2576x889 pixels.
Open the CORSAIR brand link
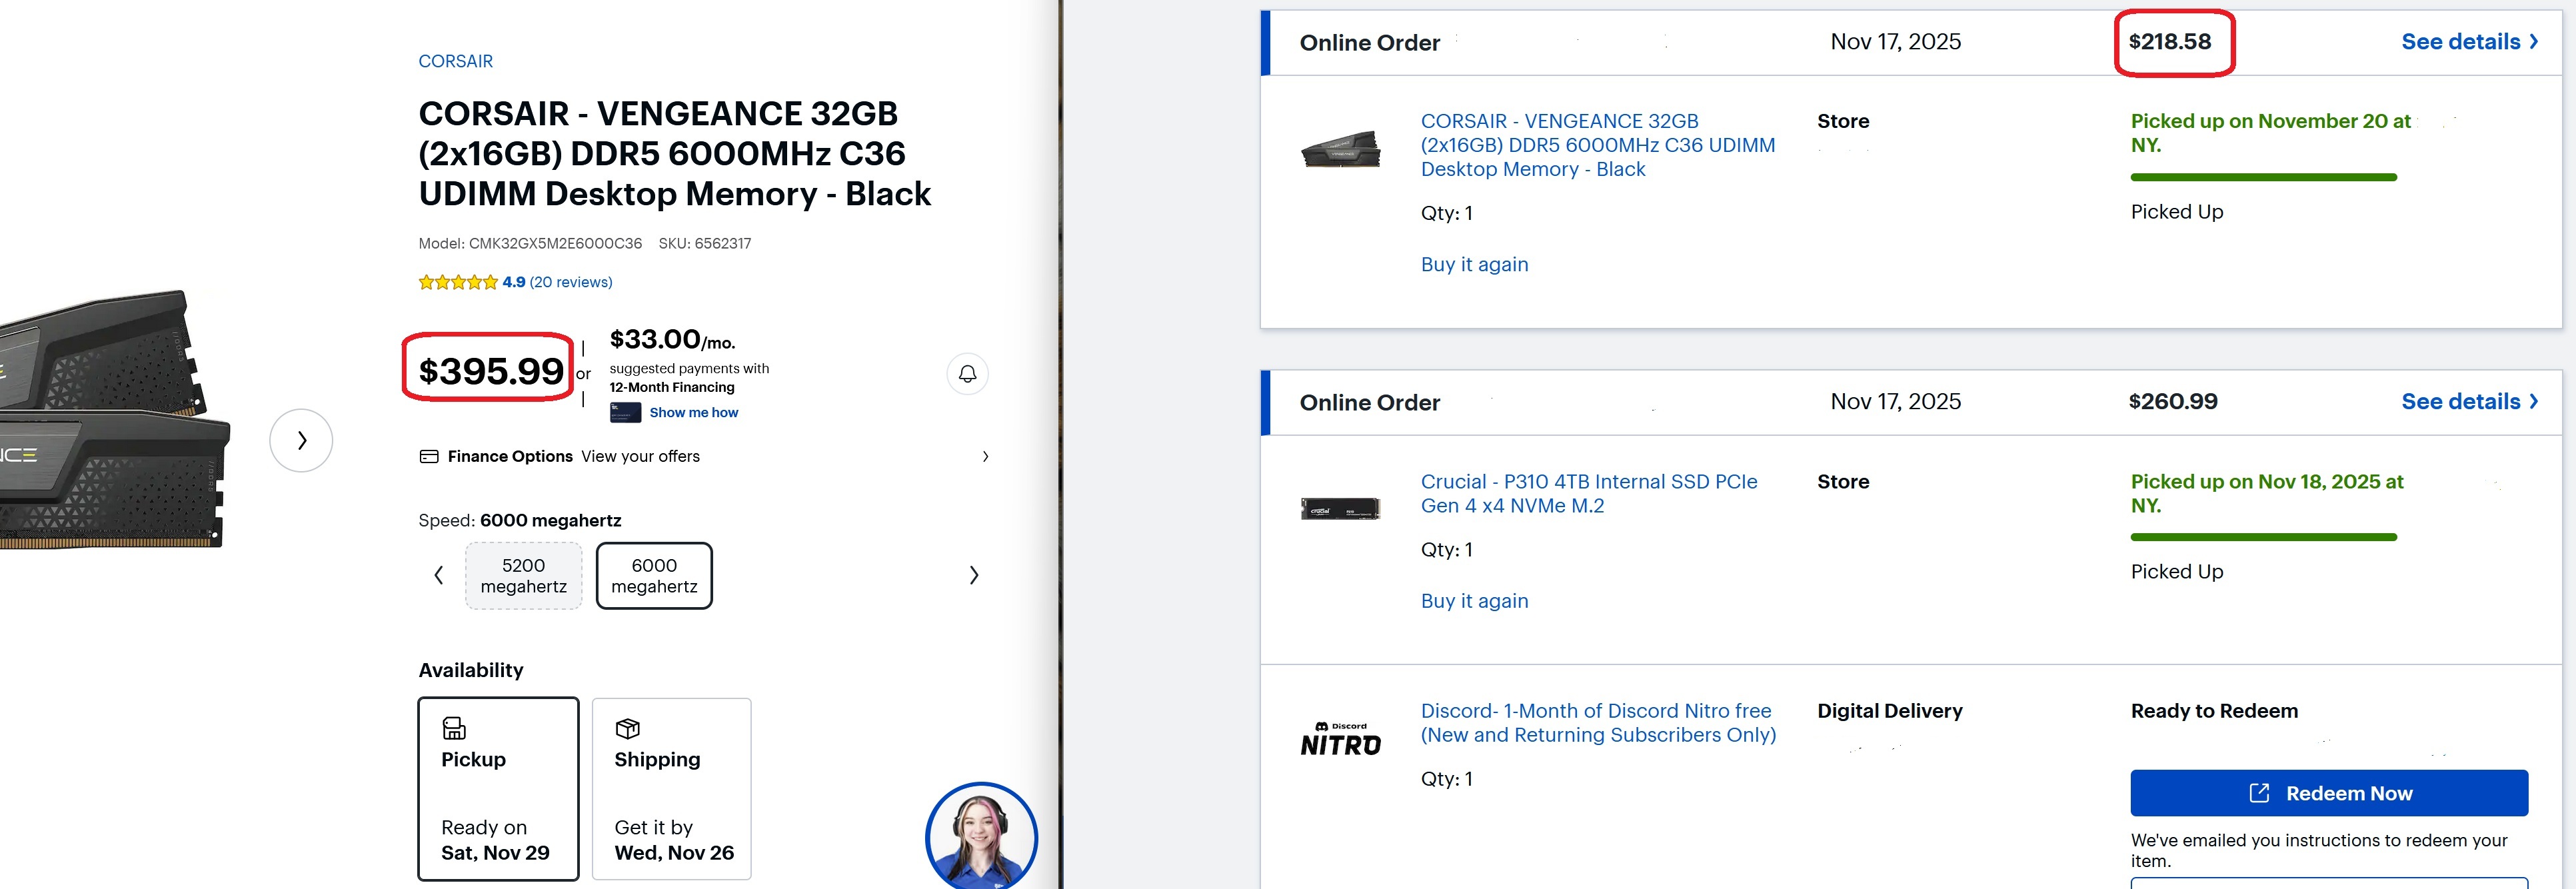[x=455, y=61]
